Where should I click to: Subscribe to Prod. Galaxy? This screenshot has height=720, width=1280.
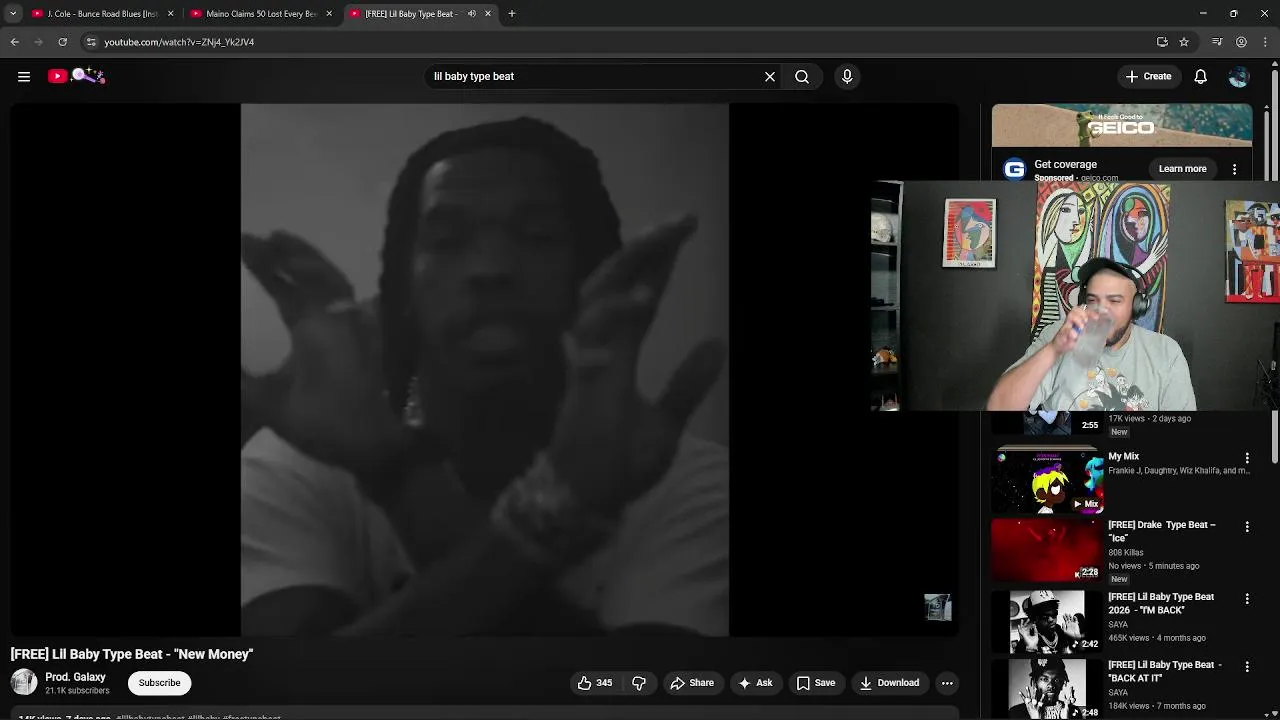160,683
